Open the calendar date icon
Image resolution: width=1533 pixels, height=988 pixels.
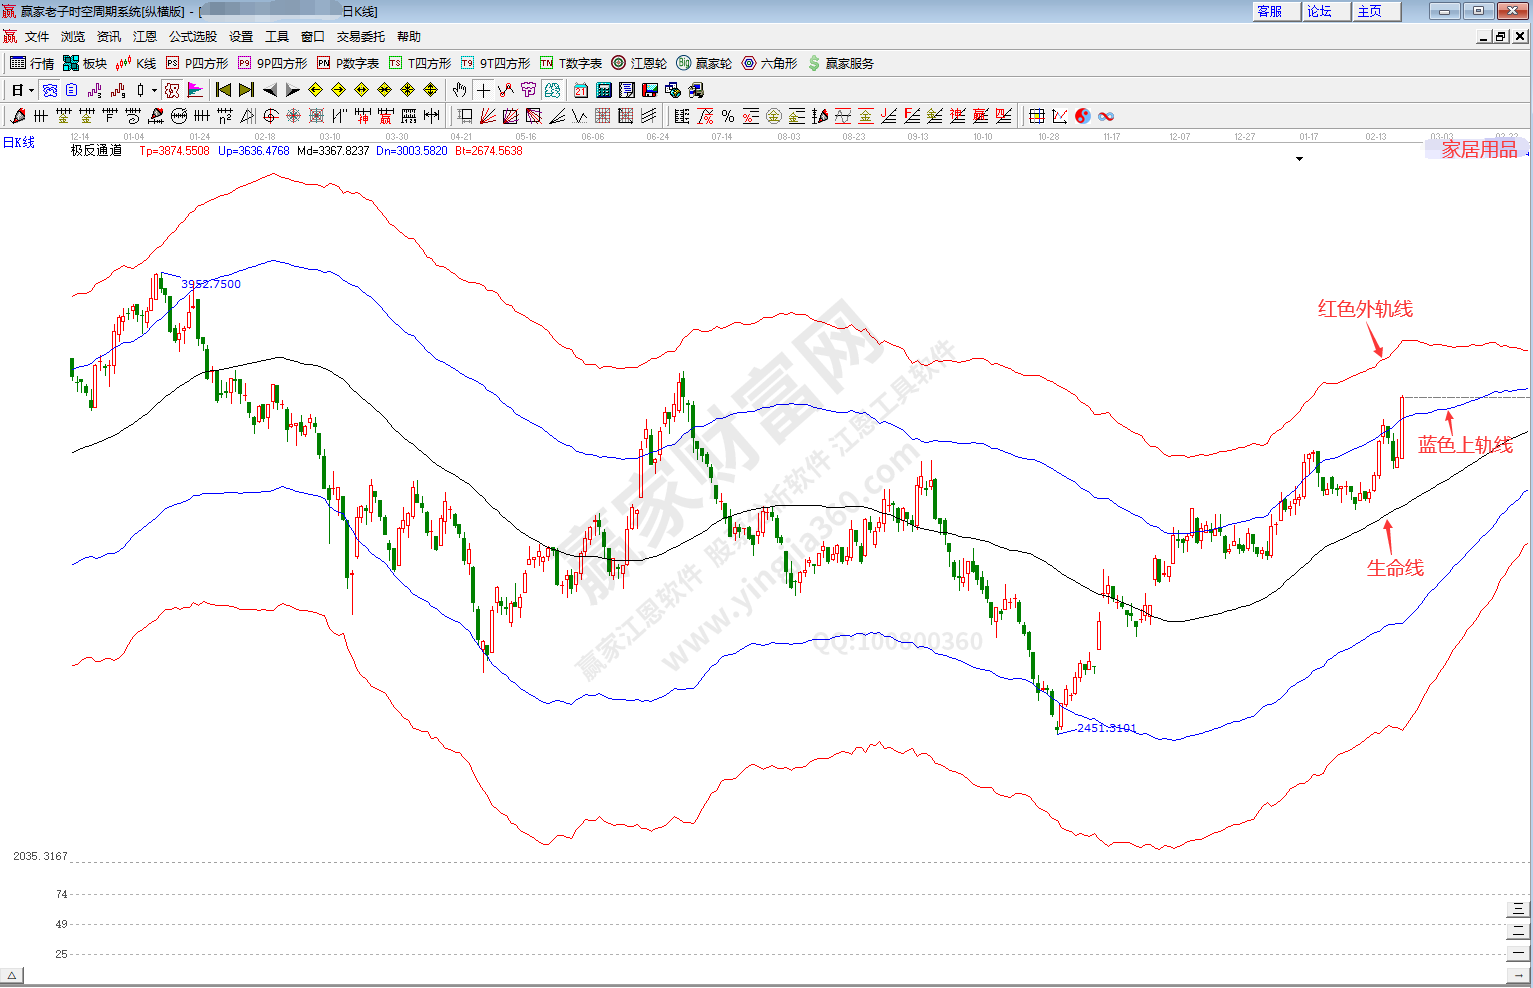[581, 90]
